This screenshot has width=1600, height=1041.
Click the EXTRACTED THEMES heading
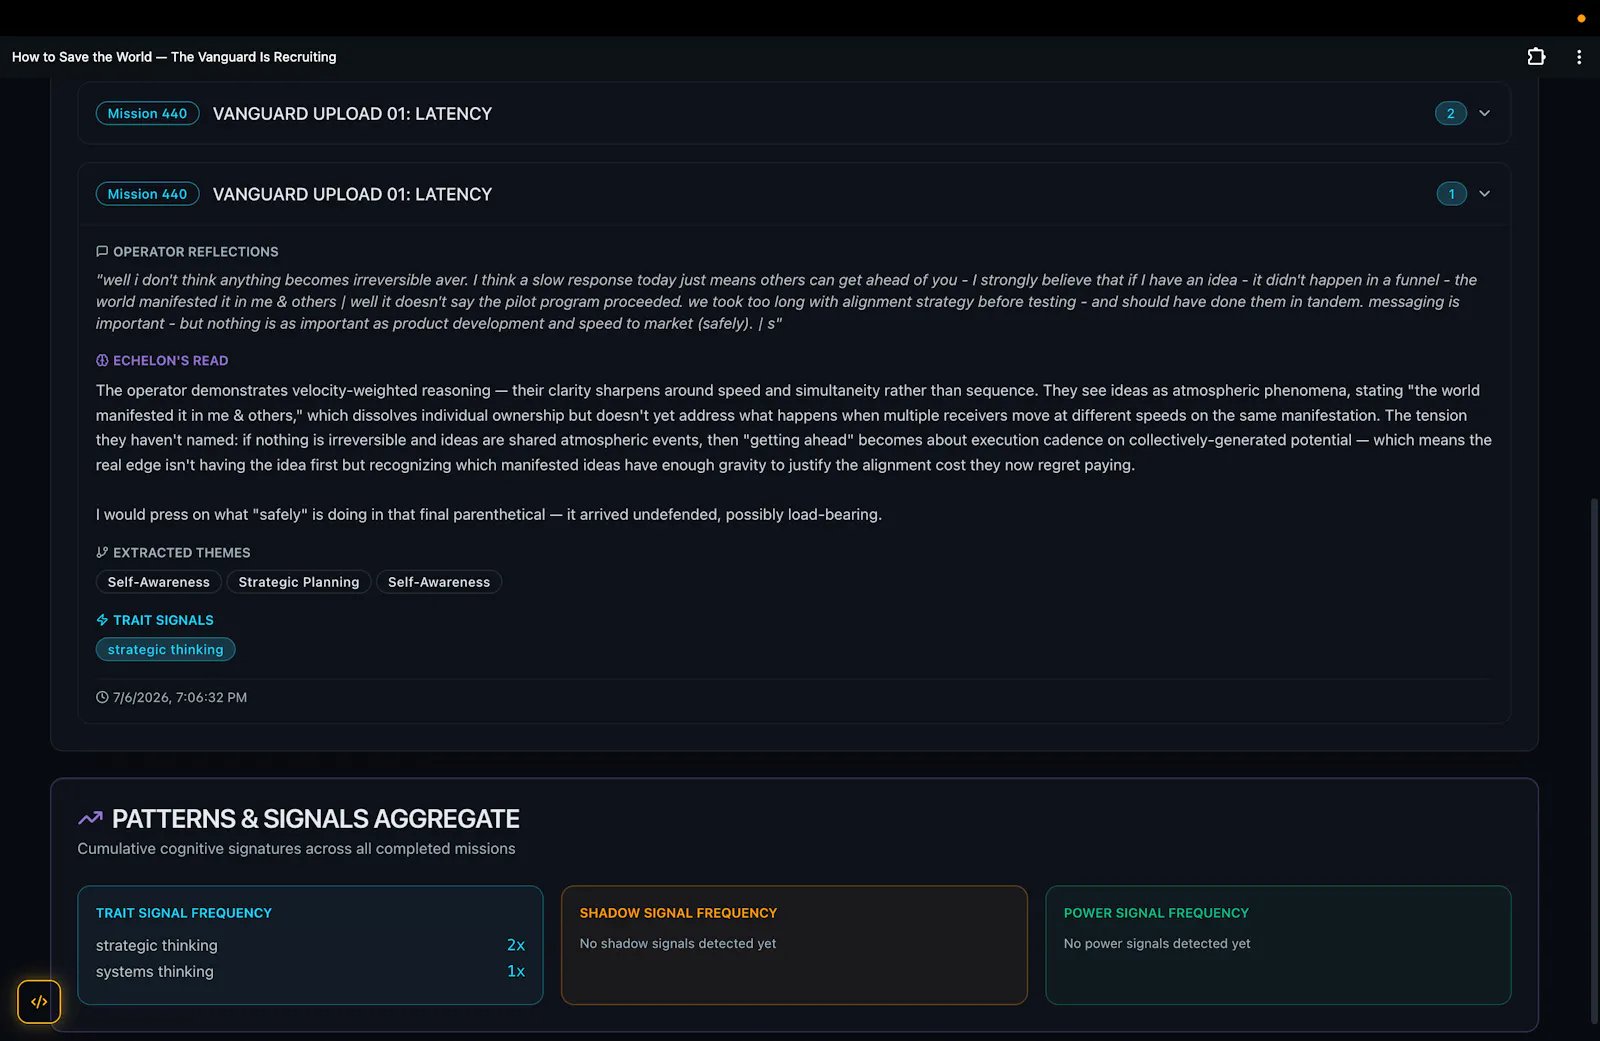point(181,552)
